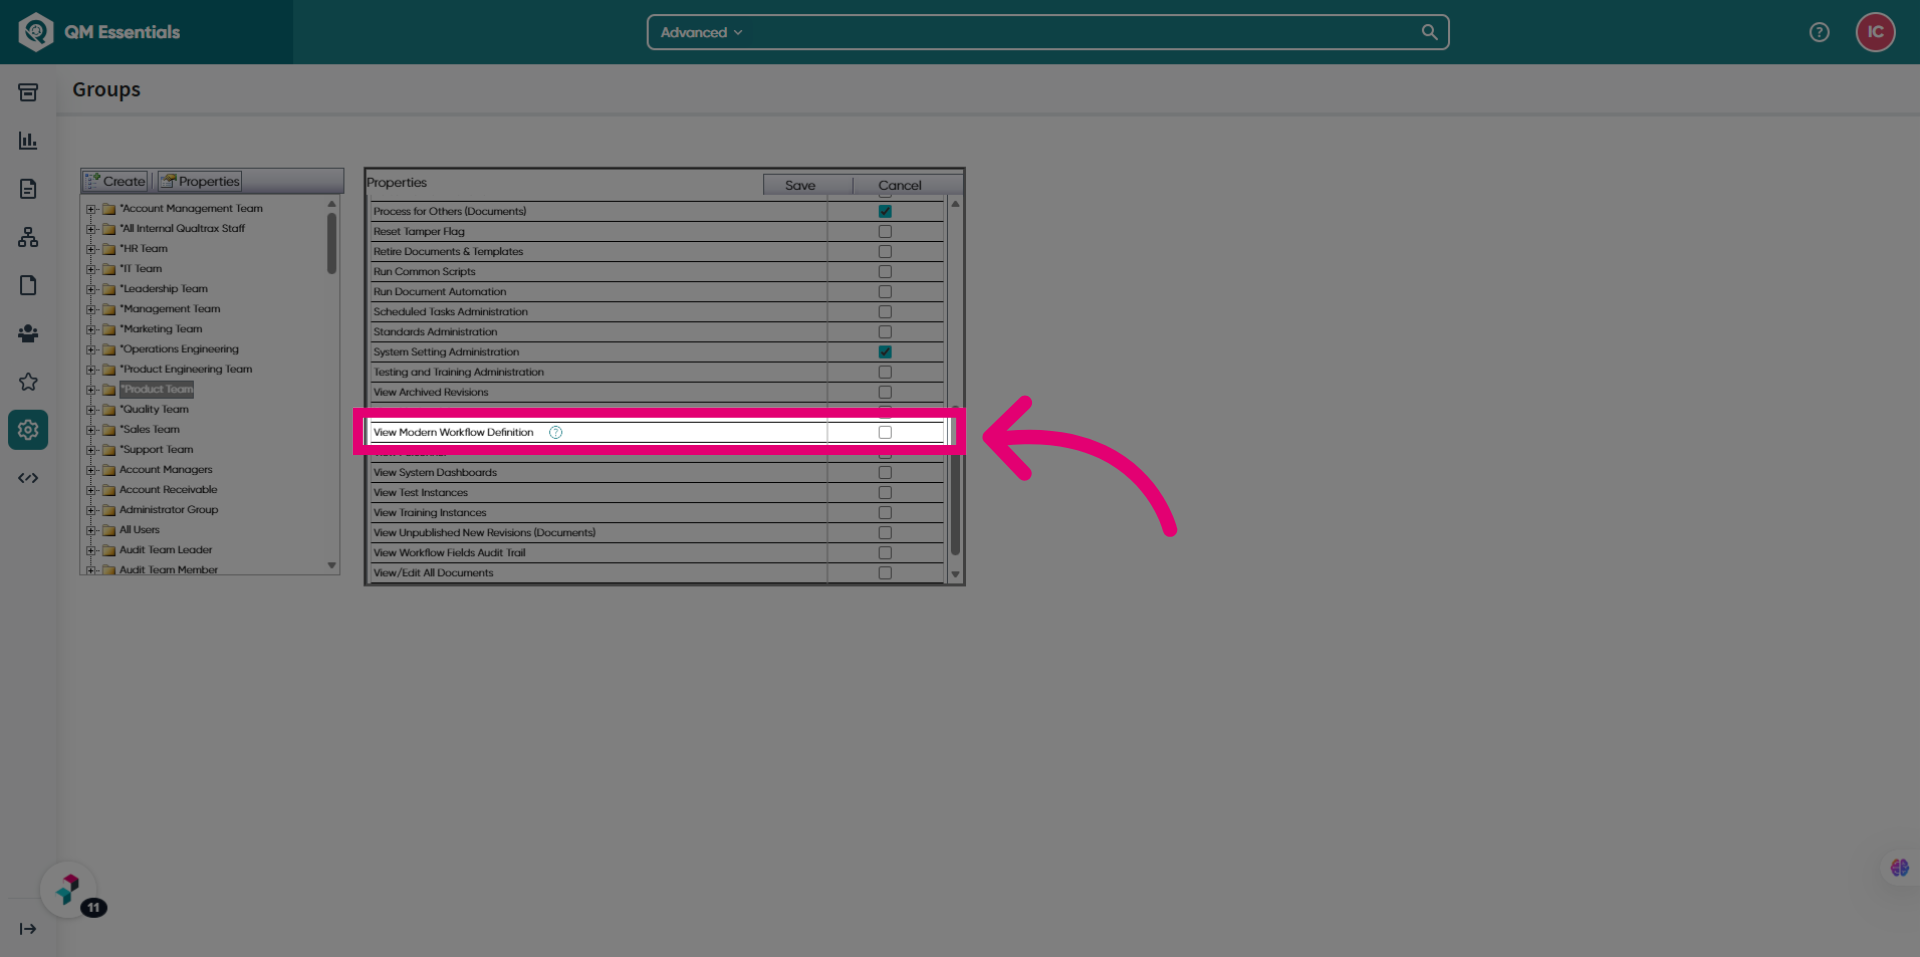Screen dimensions: 1920x957
Task: Expand the All Internal Qualtrax Staff node
Action: click(91, 229)
